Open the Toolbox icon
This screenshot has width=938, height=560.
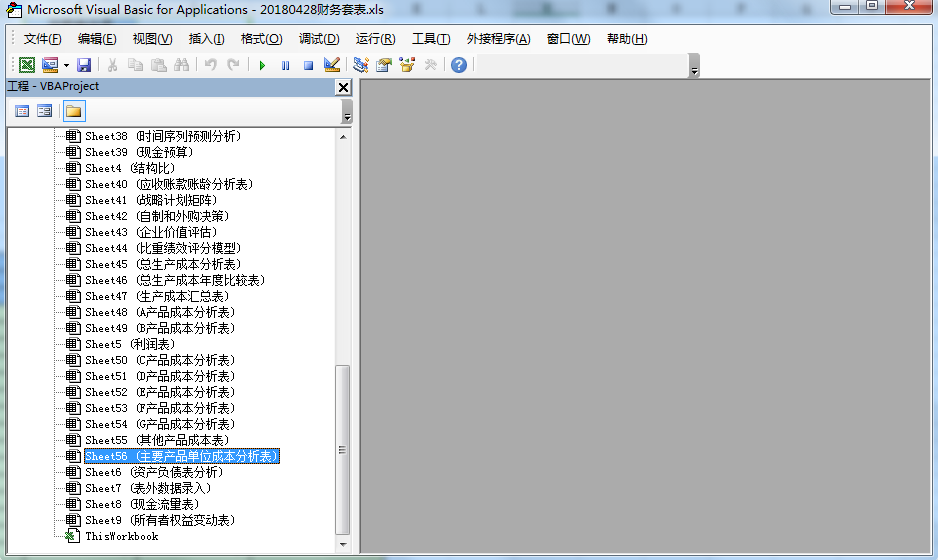click(x=430, y=65)
